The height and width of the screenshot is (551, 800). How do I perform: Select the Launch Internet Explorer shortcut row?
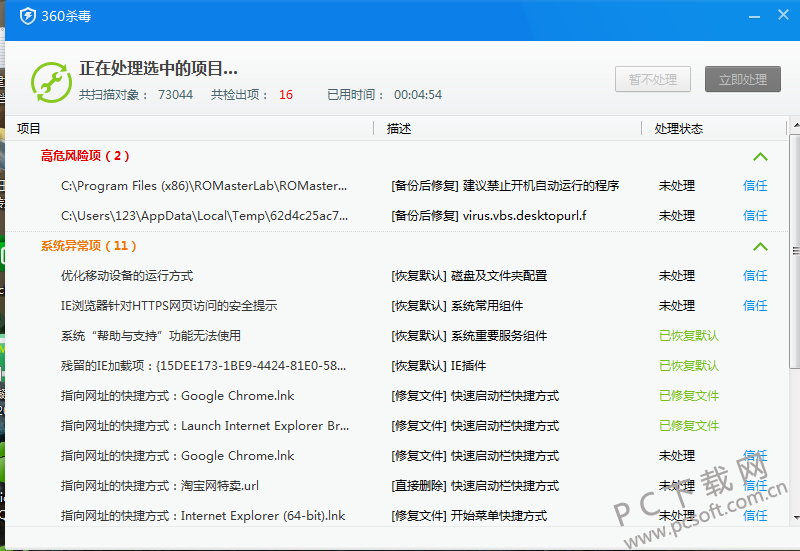[x=205, y=426]
